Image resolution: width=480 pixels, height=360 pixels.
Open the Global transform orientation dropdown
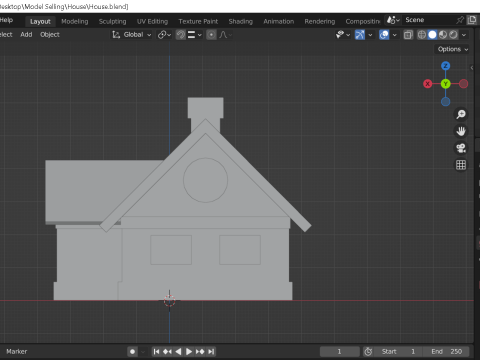click(x=132, y=35)
